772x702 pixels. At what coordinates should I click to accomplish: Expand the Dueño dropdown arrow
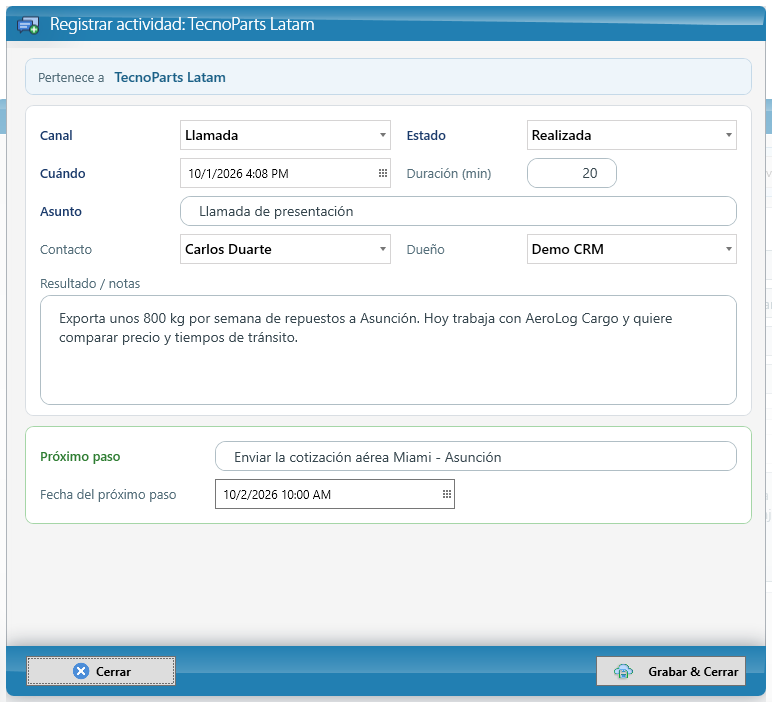[729, 249]
